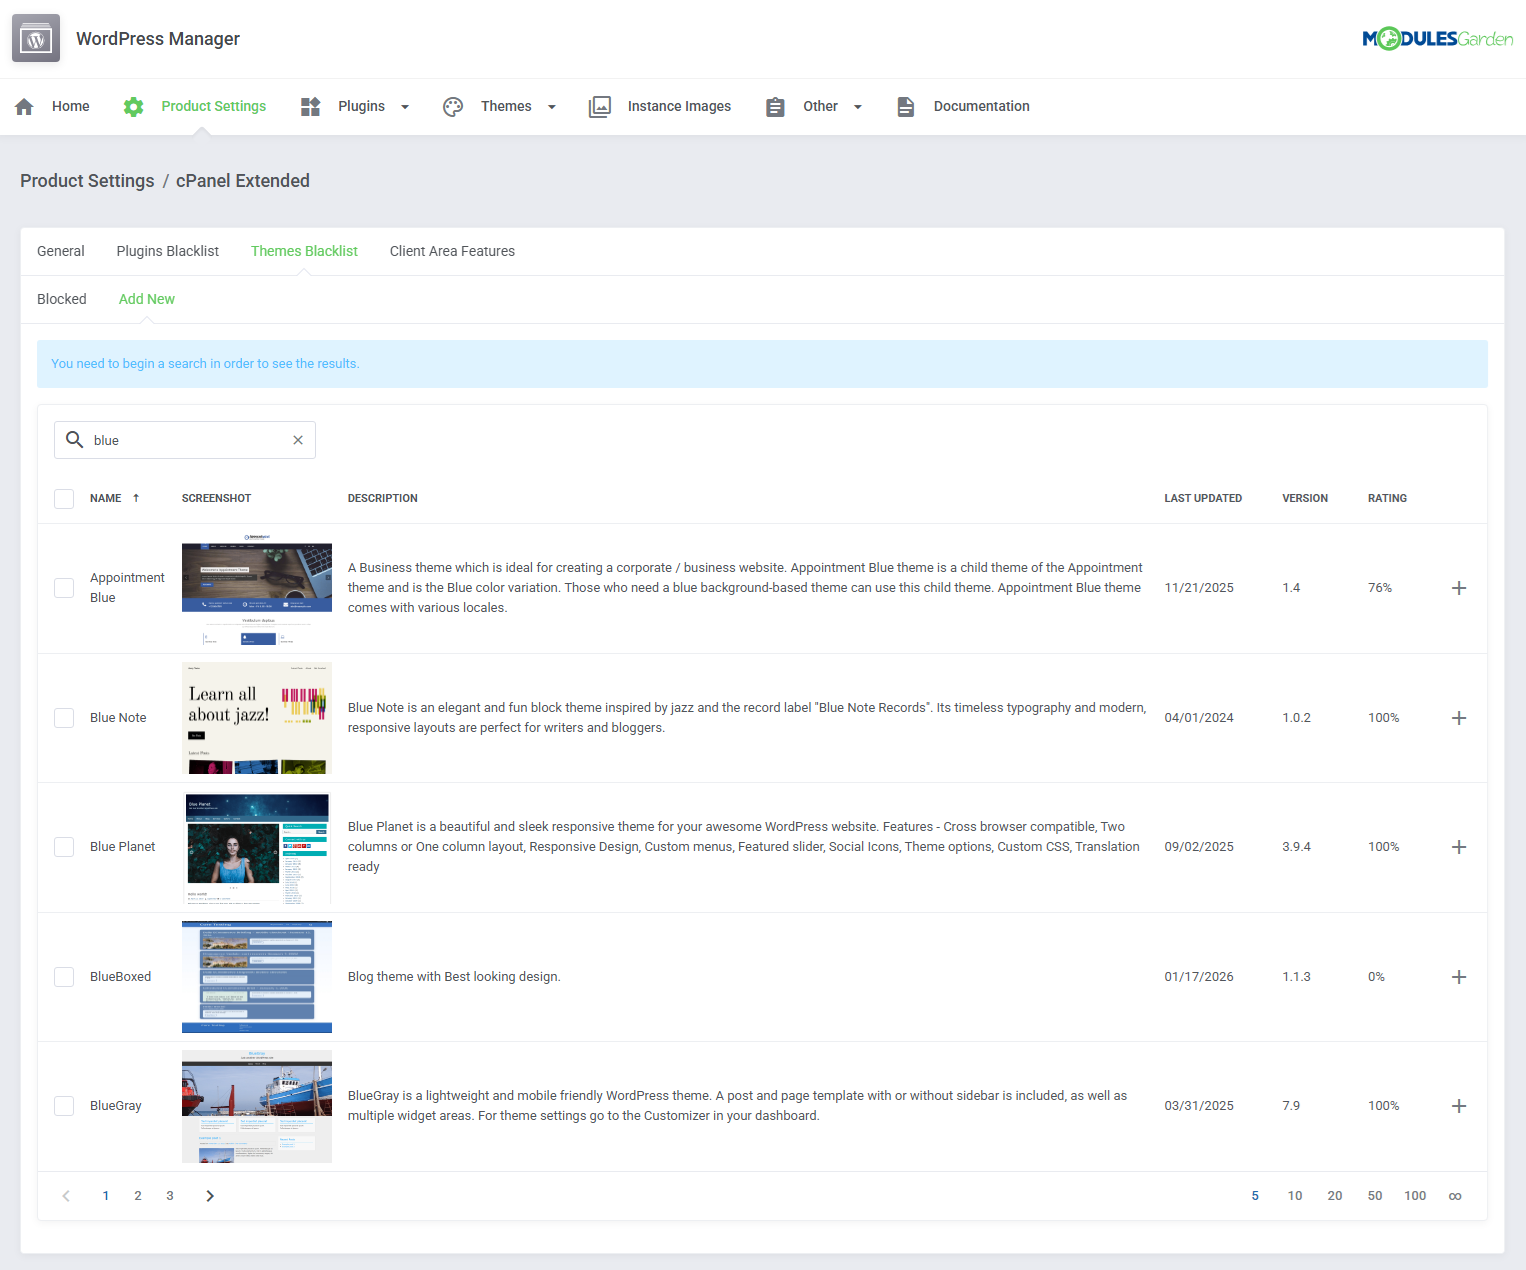Tick the BlueGray theme checkbox
This screenshot has width=1526, height=1270.
click(x=64, y=1106)
